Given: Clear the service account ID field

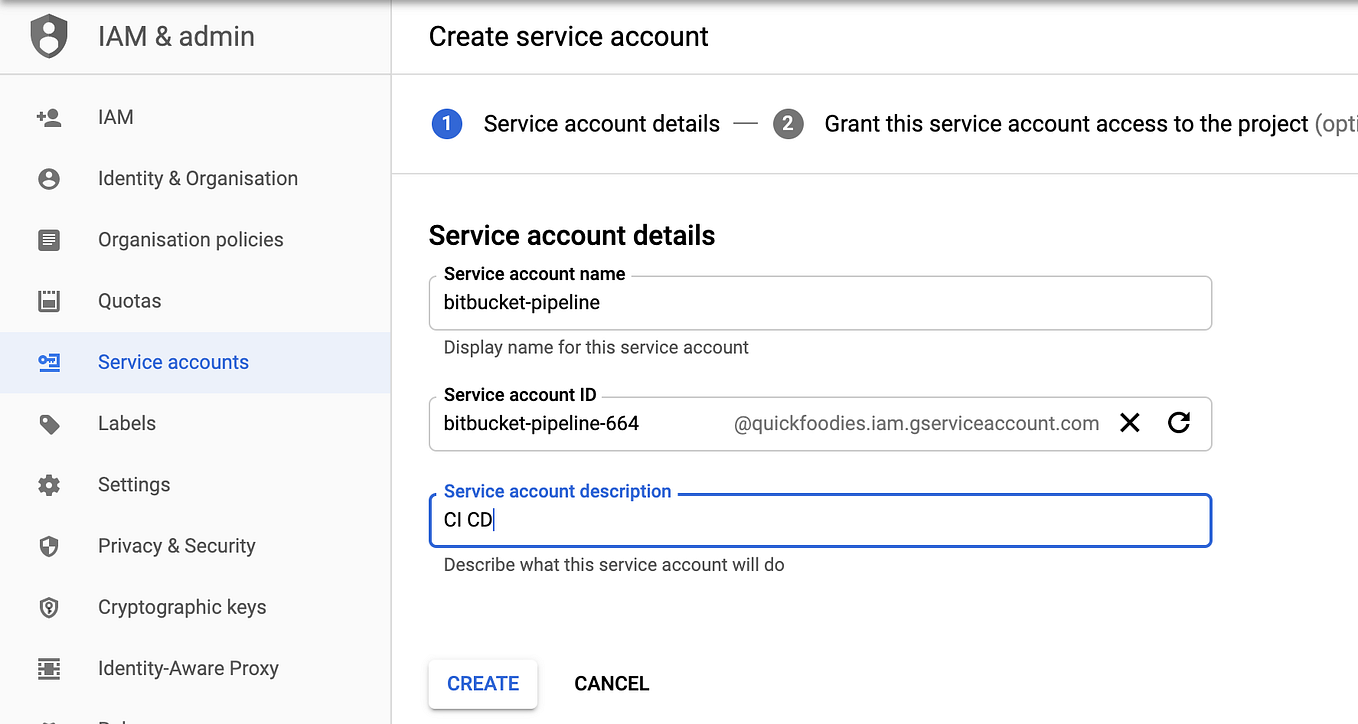Looking at the screenshot, I should point(1130,423).
